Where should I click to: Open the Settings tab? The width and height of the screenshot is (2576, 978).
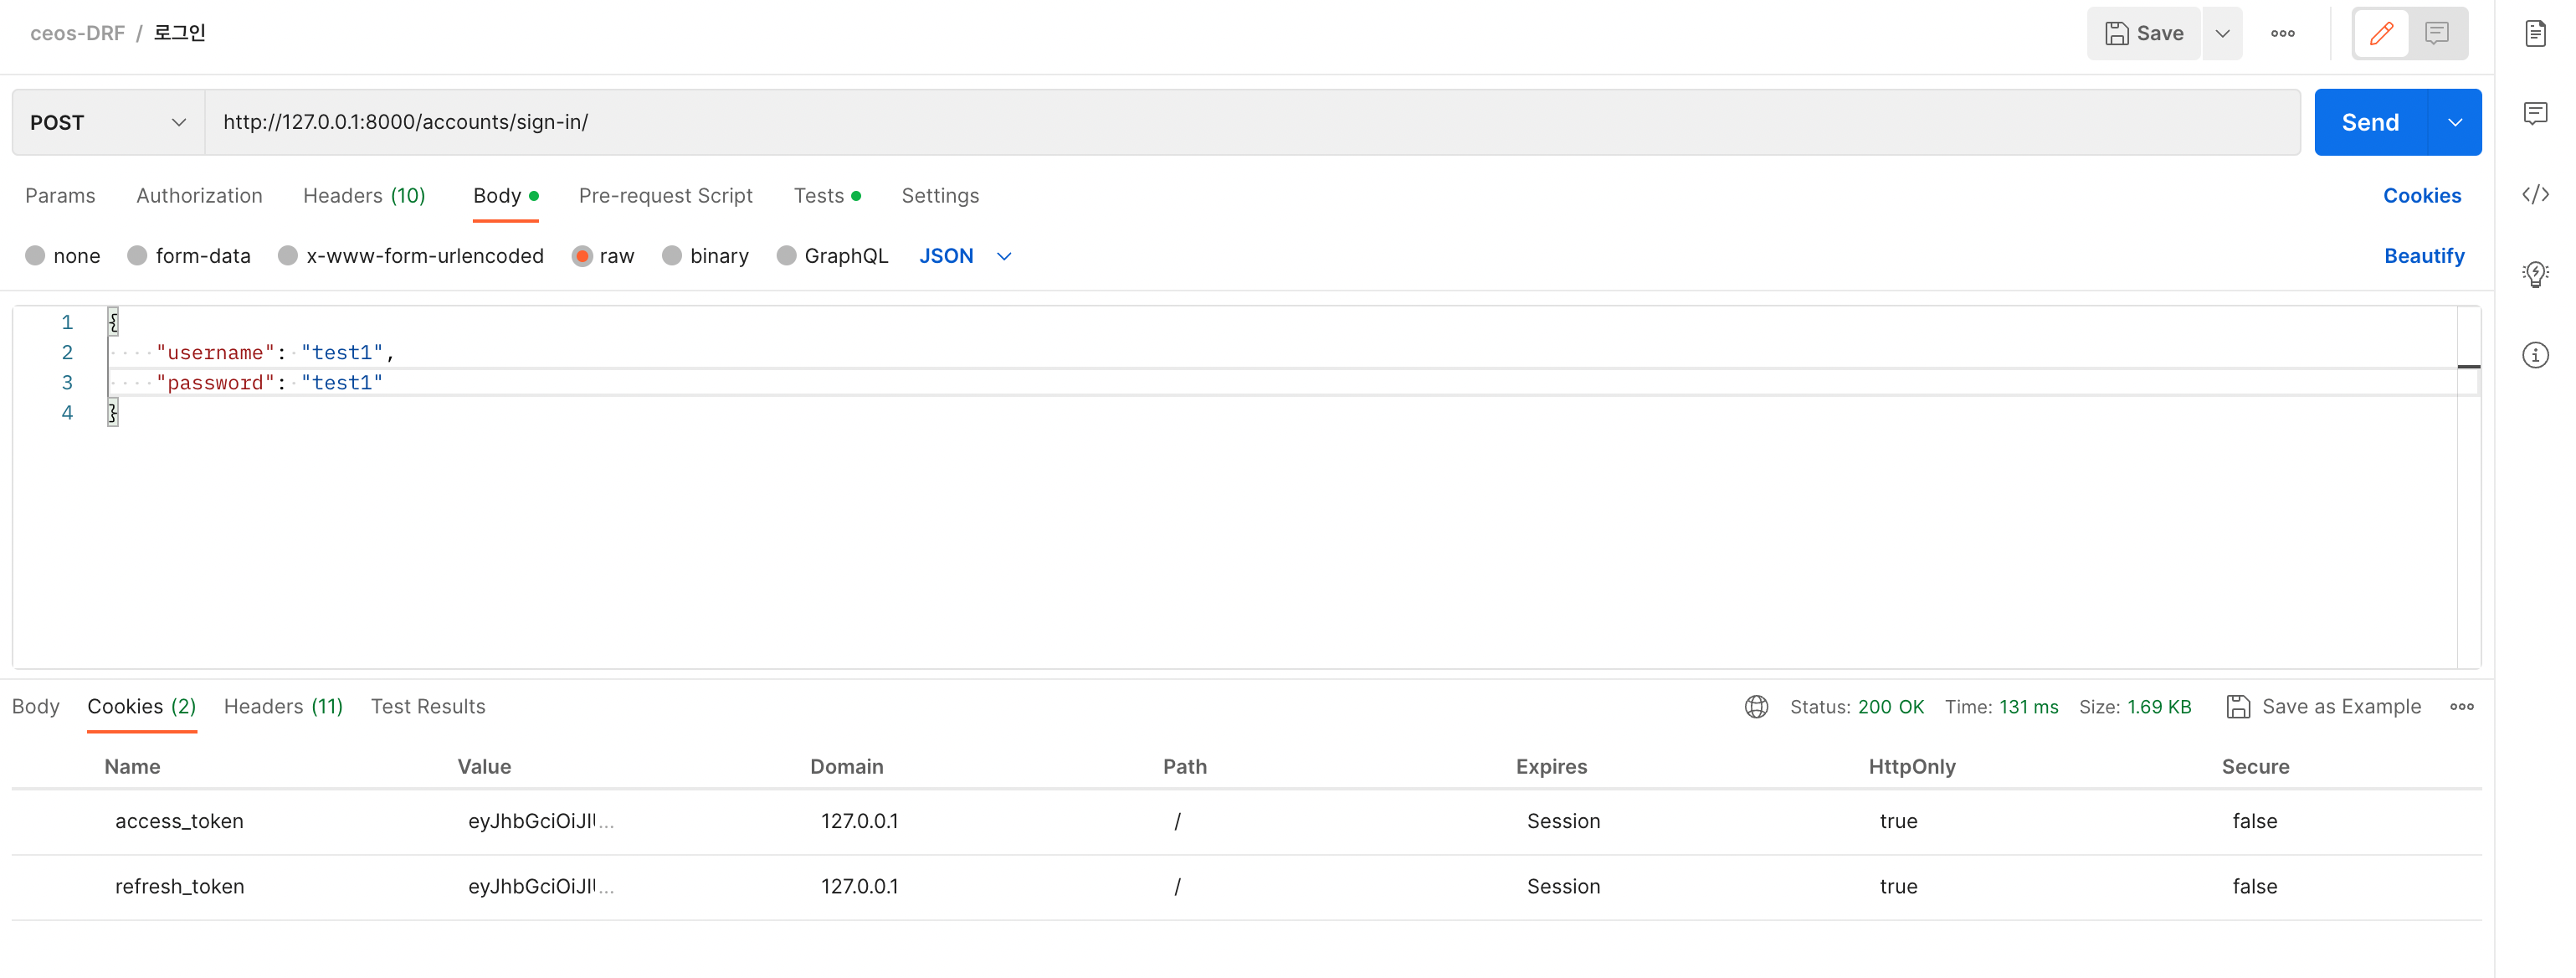coord(940,196)
